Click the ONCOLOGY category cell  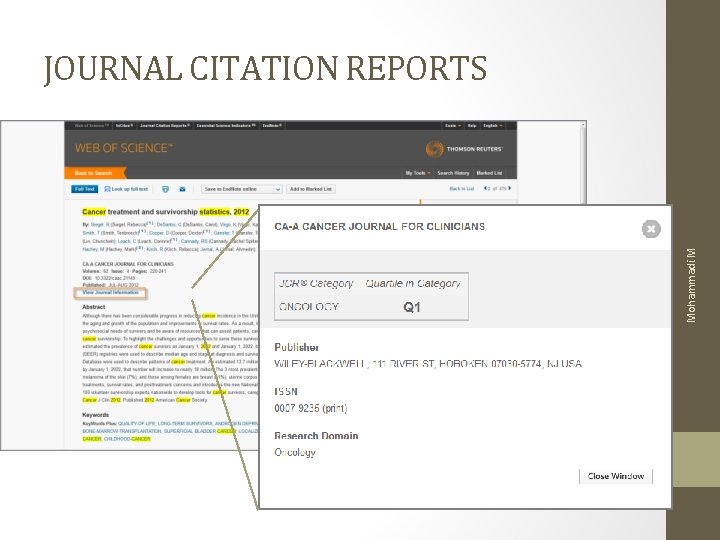tap(309, 307)
